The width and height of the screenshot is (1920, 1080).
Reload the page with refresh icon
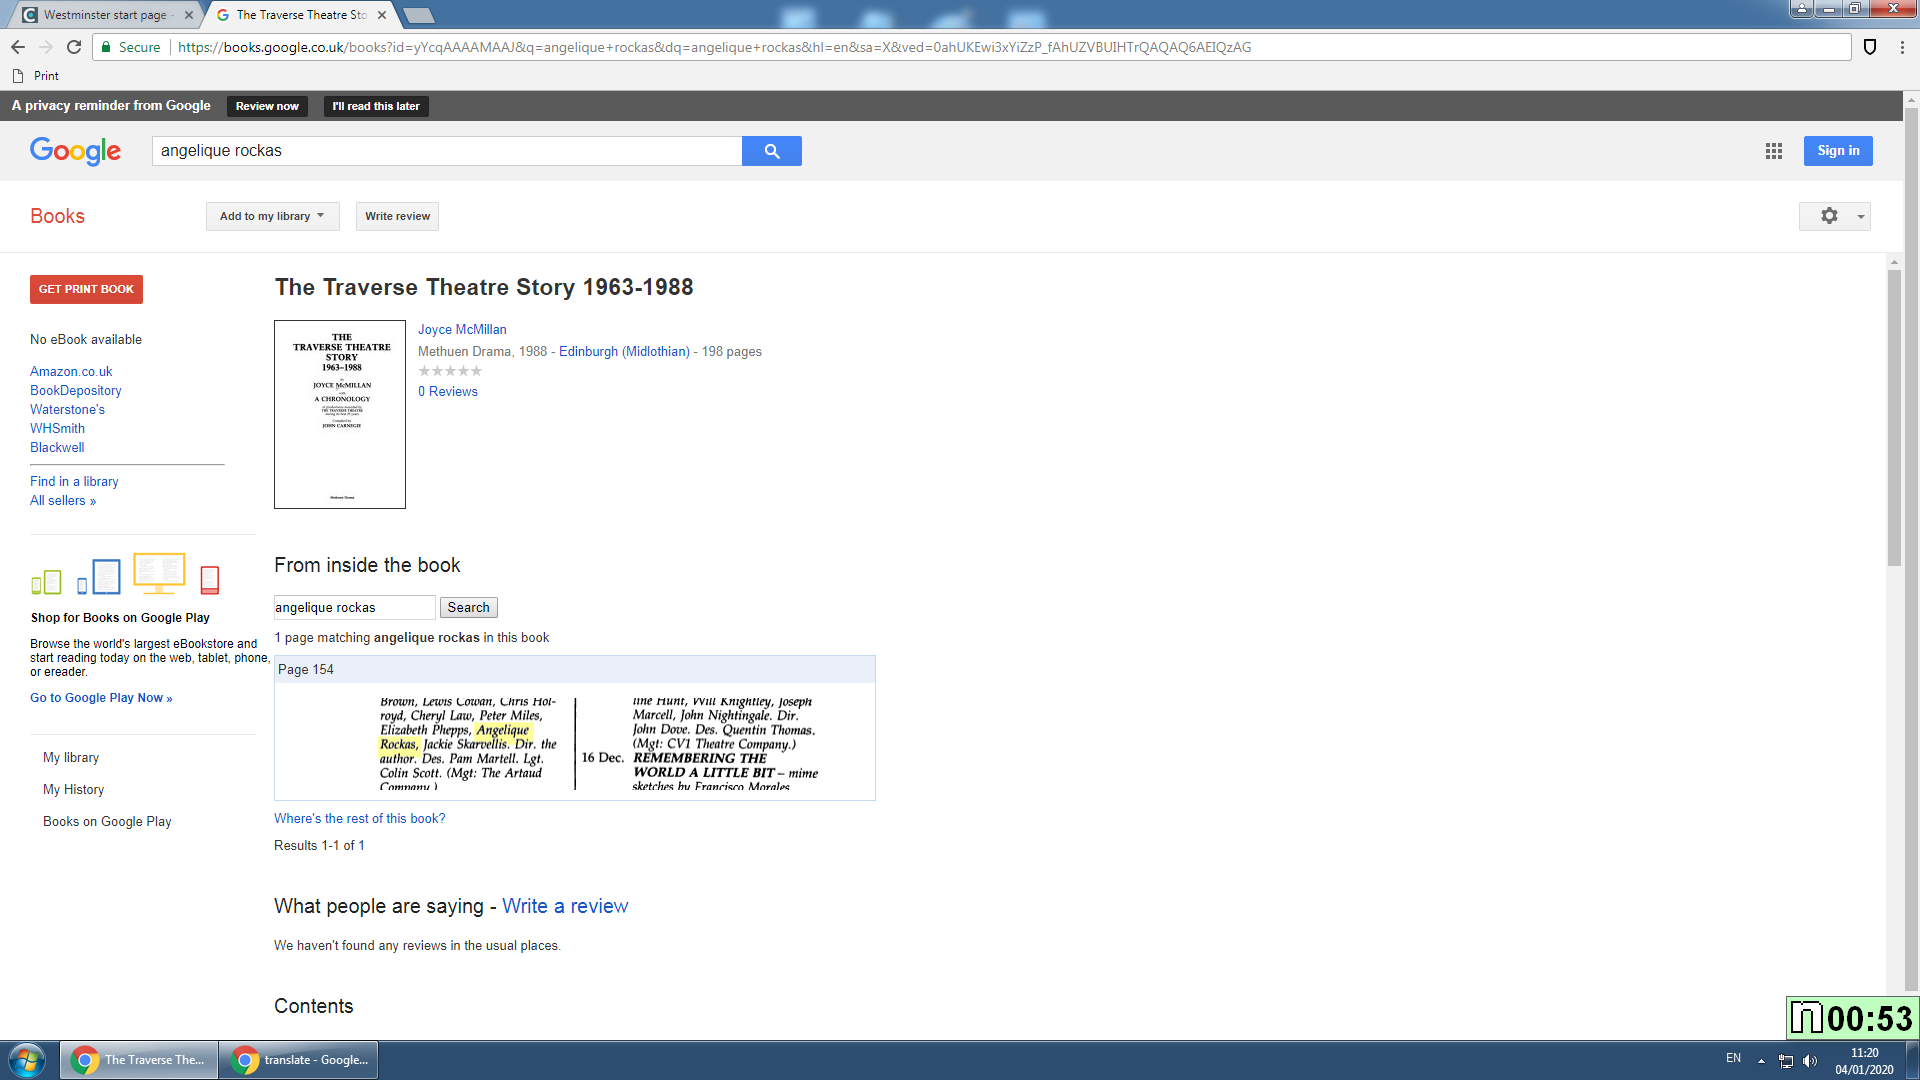(74, 47)
